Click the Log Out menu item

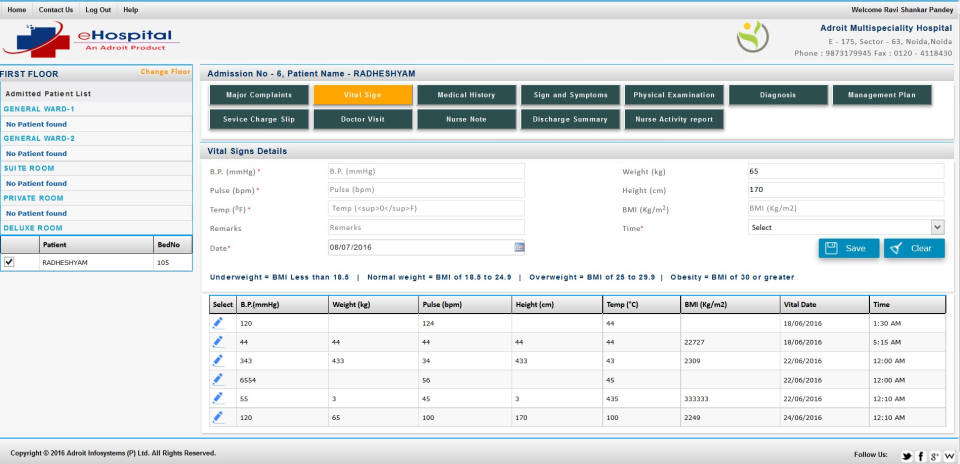(98, 9)
